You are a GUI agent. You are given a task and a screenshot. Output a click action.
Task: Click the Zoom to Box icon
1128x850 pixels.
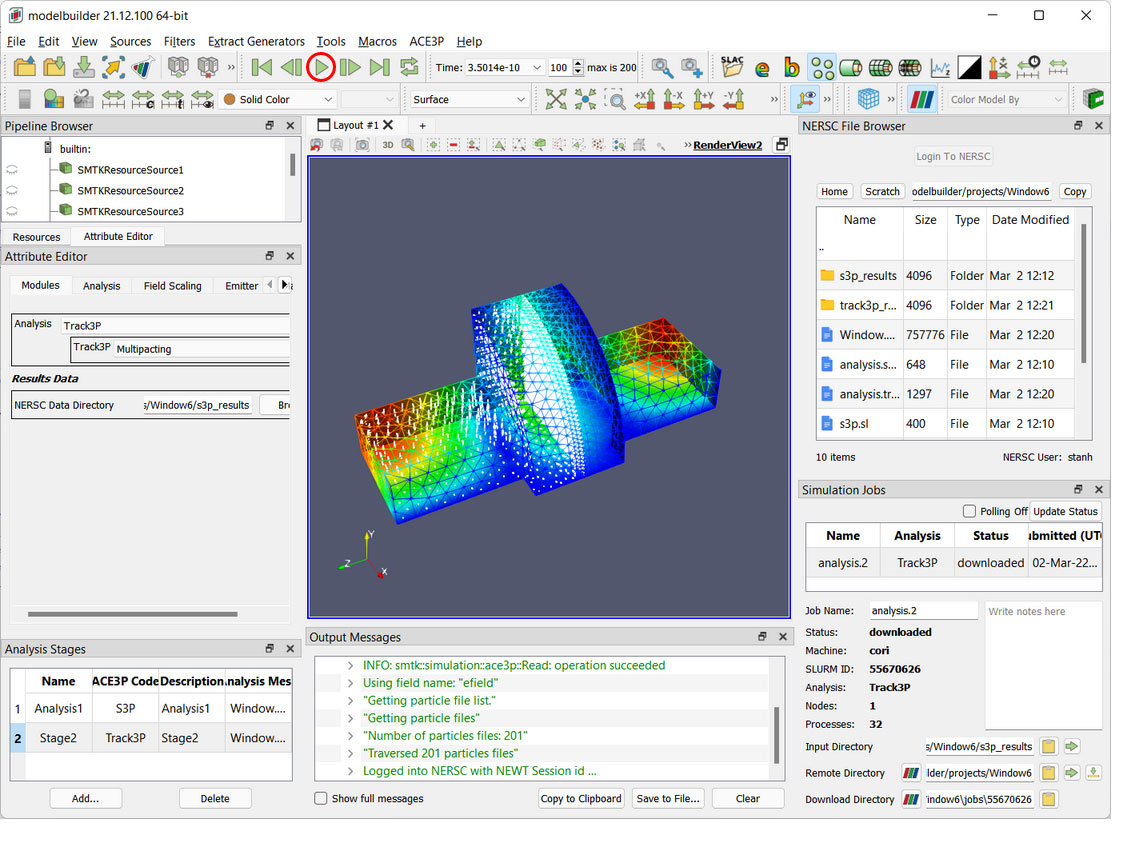(616, 99)
